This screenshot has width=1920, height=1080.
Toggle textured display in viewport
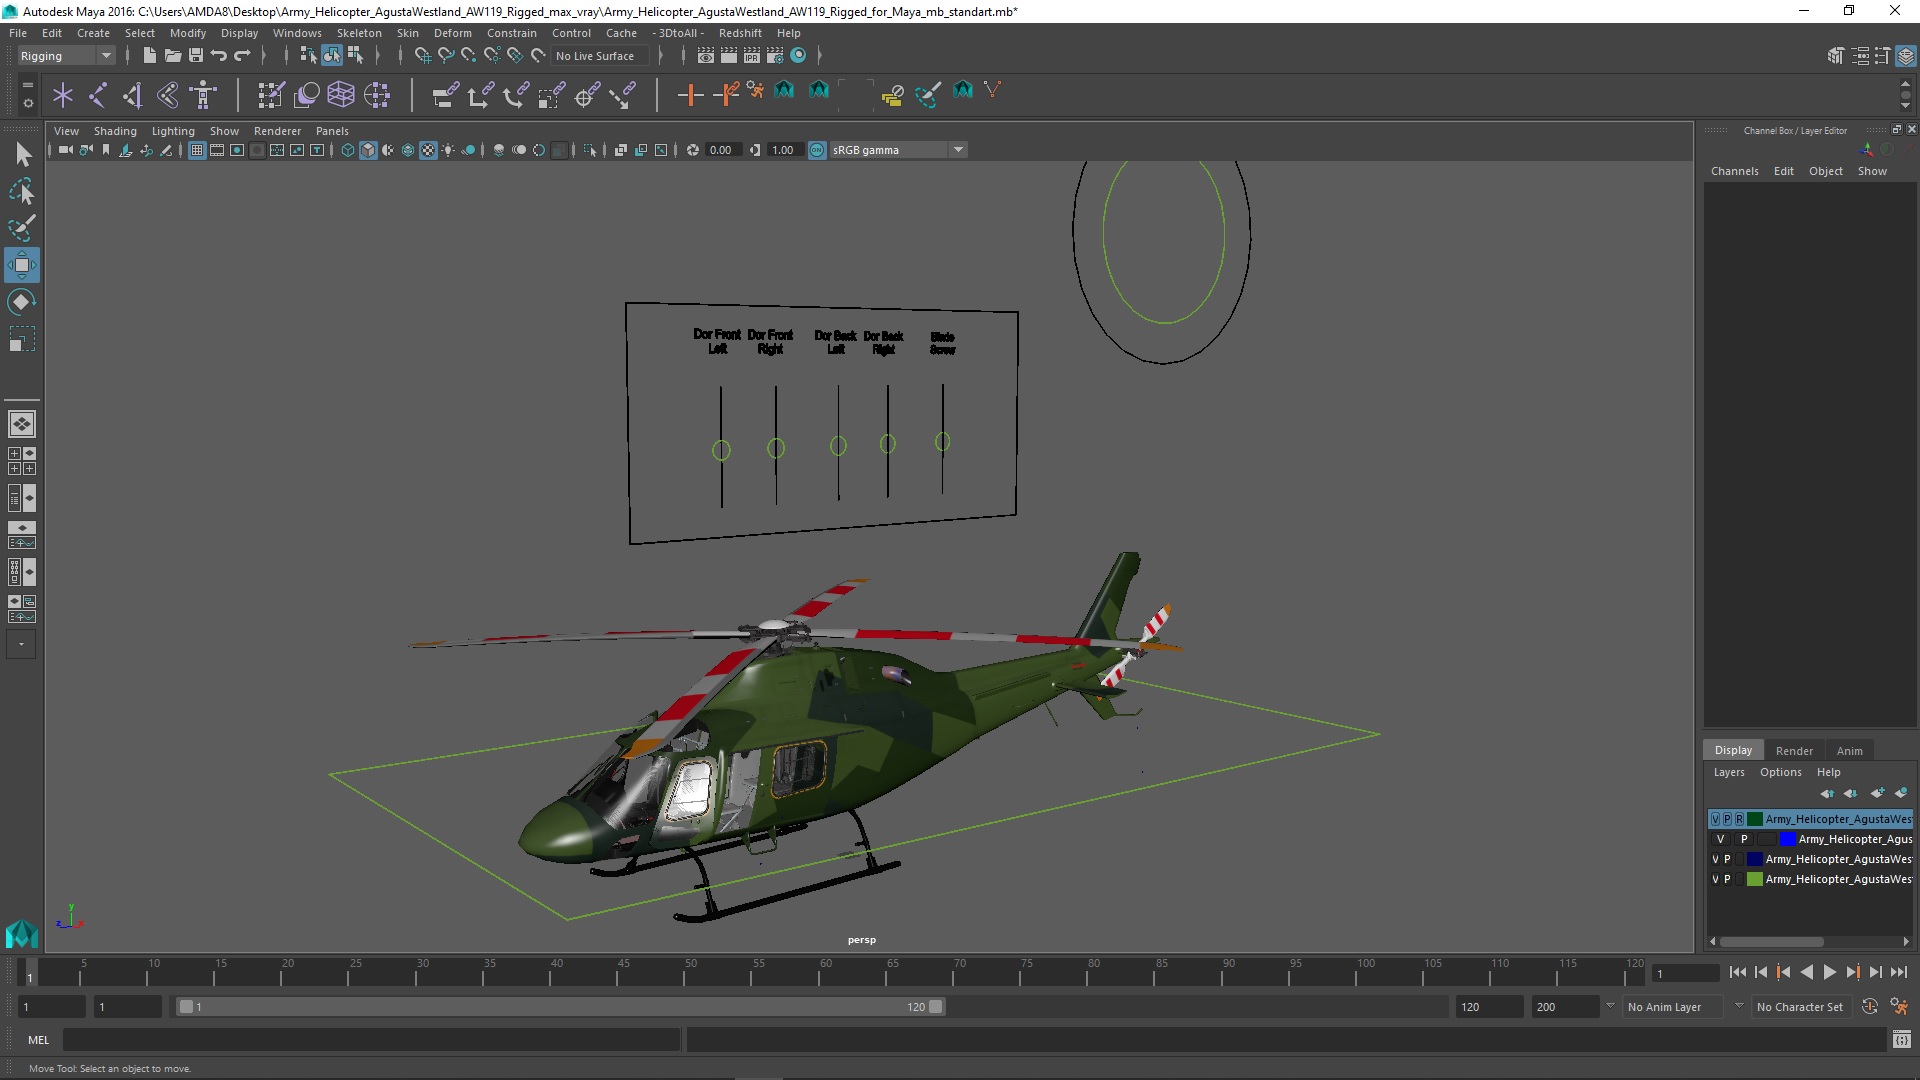pos(428,150)
